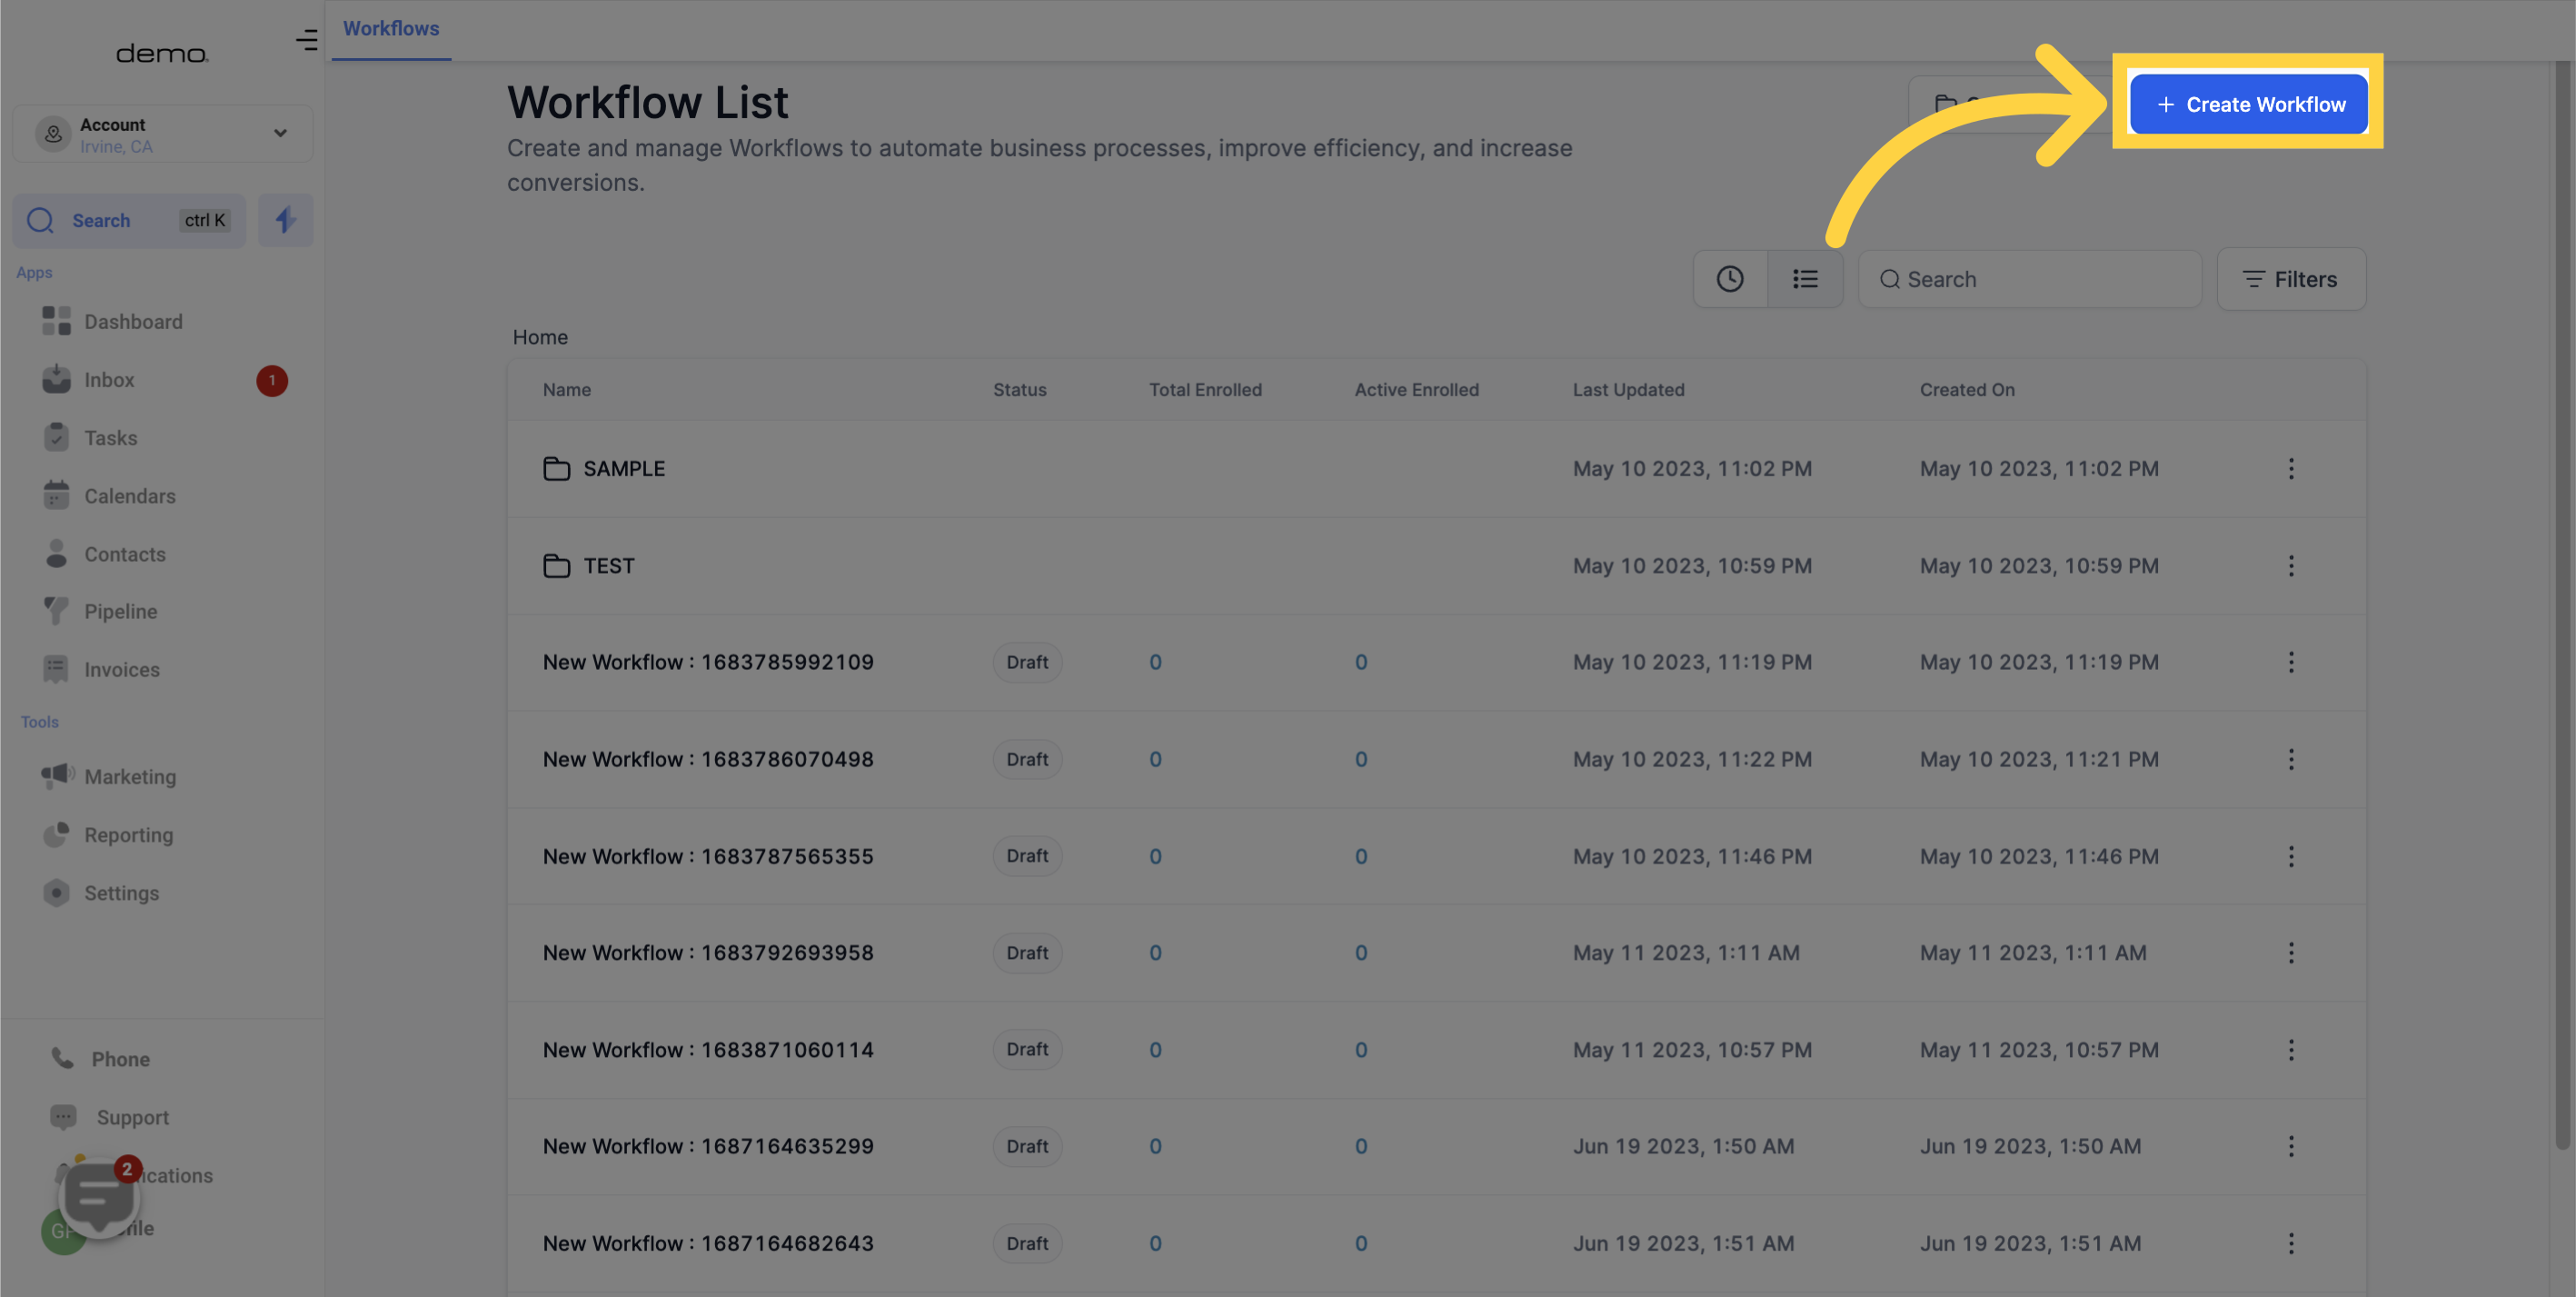Screen dimensions: 2576x1297
Task: Open options menu for workflow 1687164682643
Action: [x=2291, y=1243]
